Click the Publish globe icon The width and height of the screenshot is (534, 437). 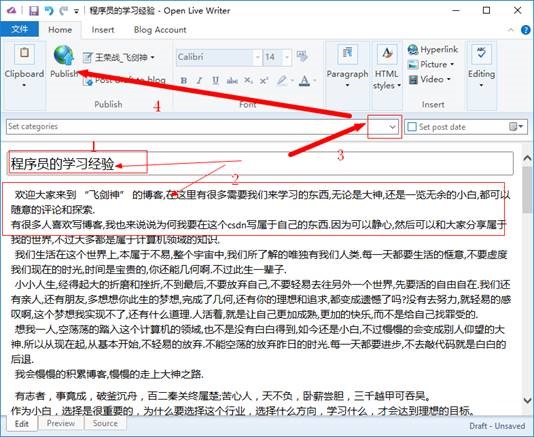click(63, 55)
